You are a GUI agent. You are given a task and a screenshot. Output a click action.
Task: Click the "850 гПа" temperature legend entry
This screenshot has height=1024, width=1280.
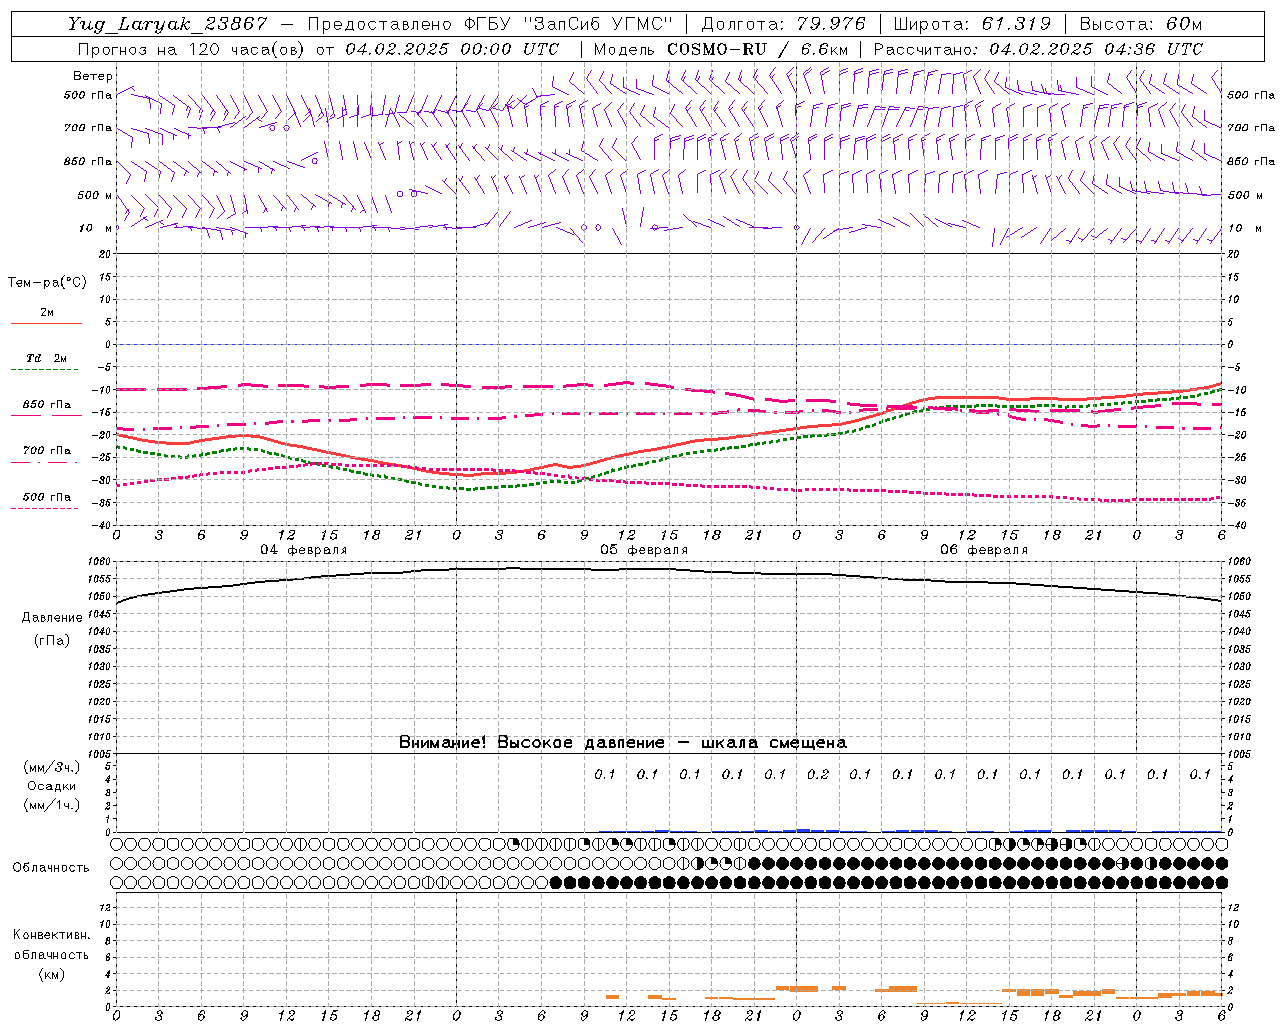click(x=47, y=405)
